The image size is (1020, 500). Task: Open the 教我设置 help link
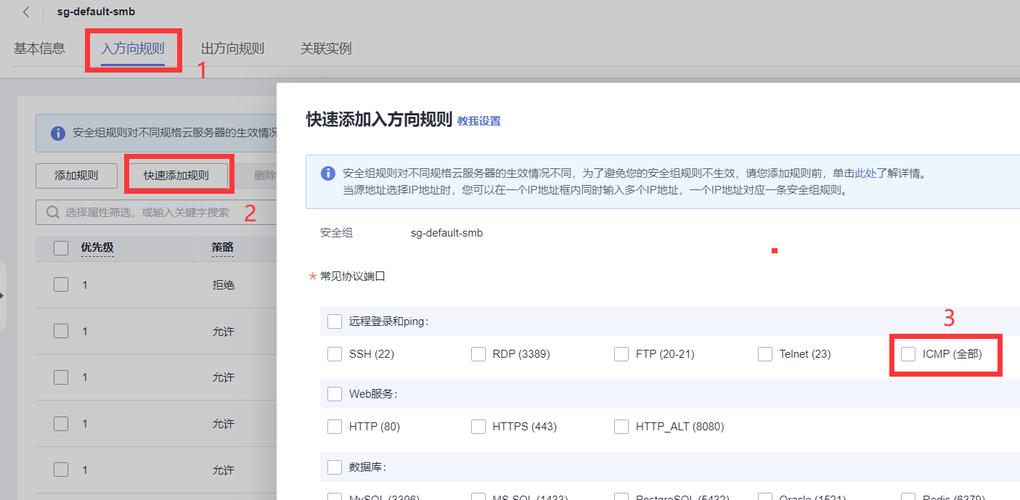coord(479,121)
